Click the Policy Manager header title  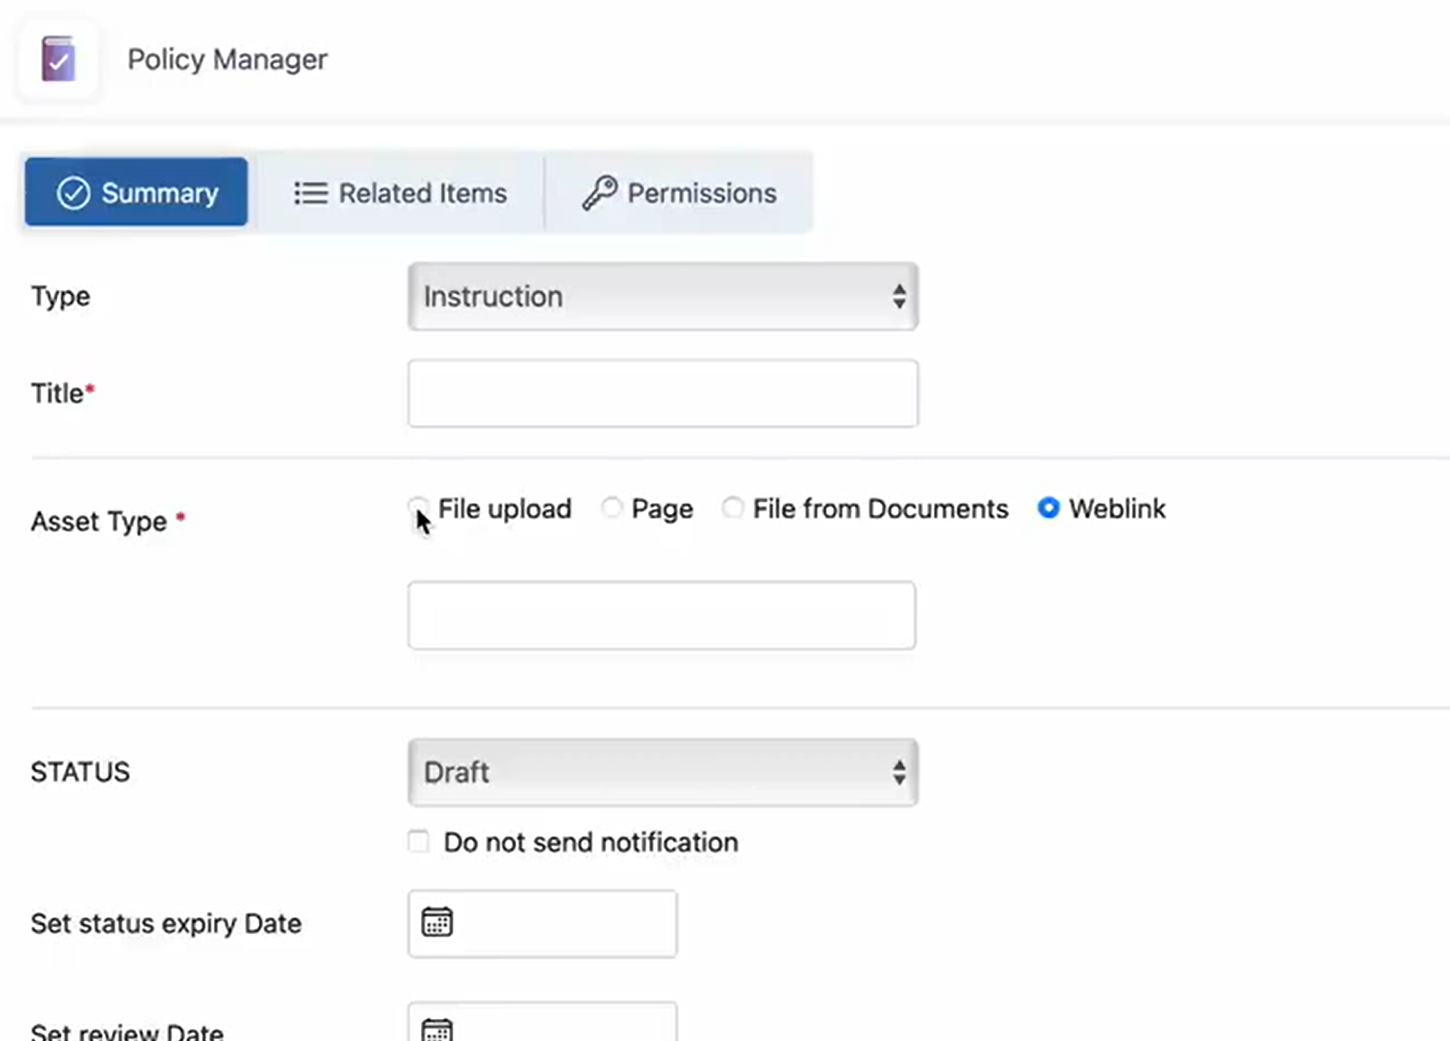click(x=227, y=60)
